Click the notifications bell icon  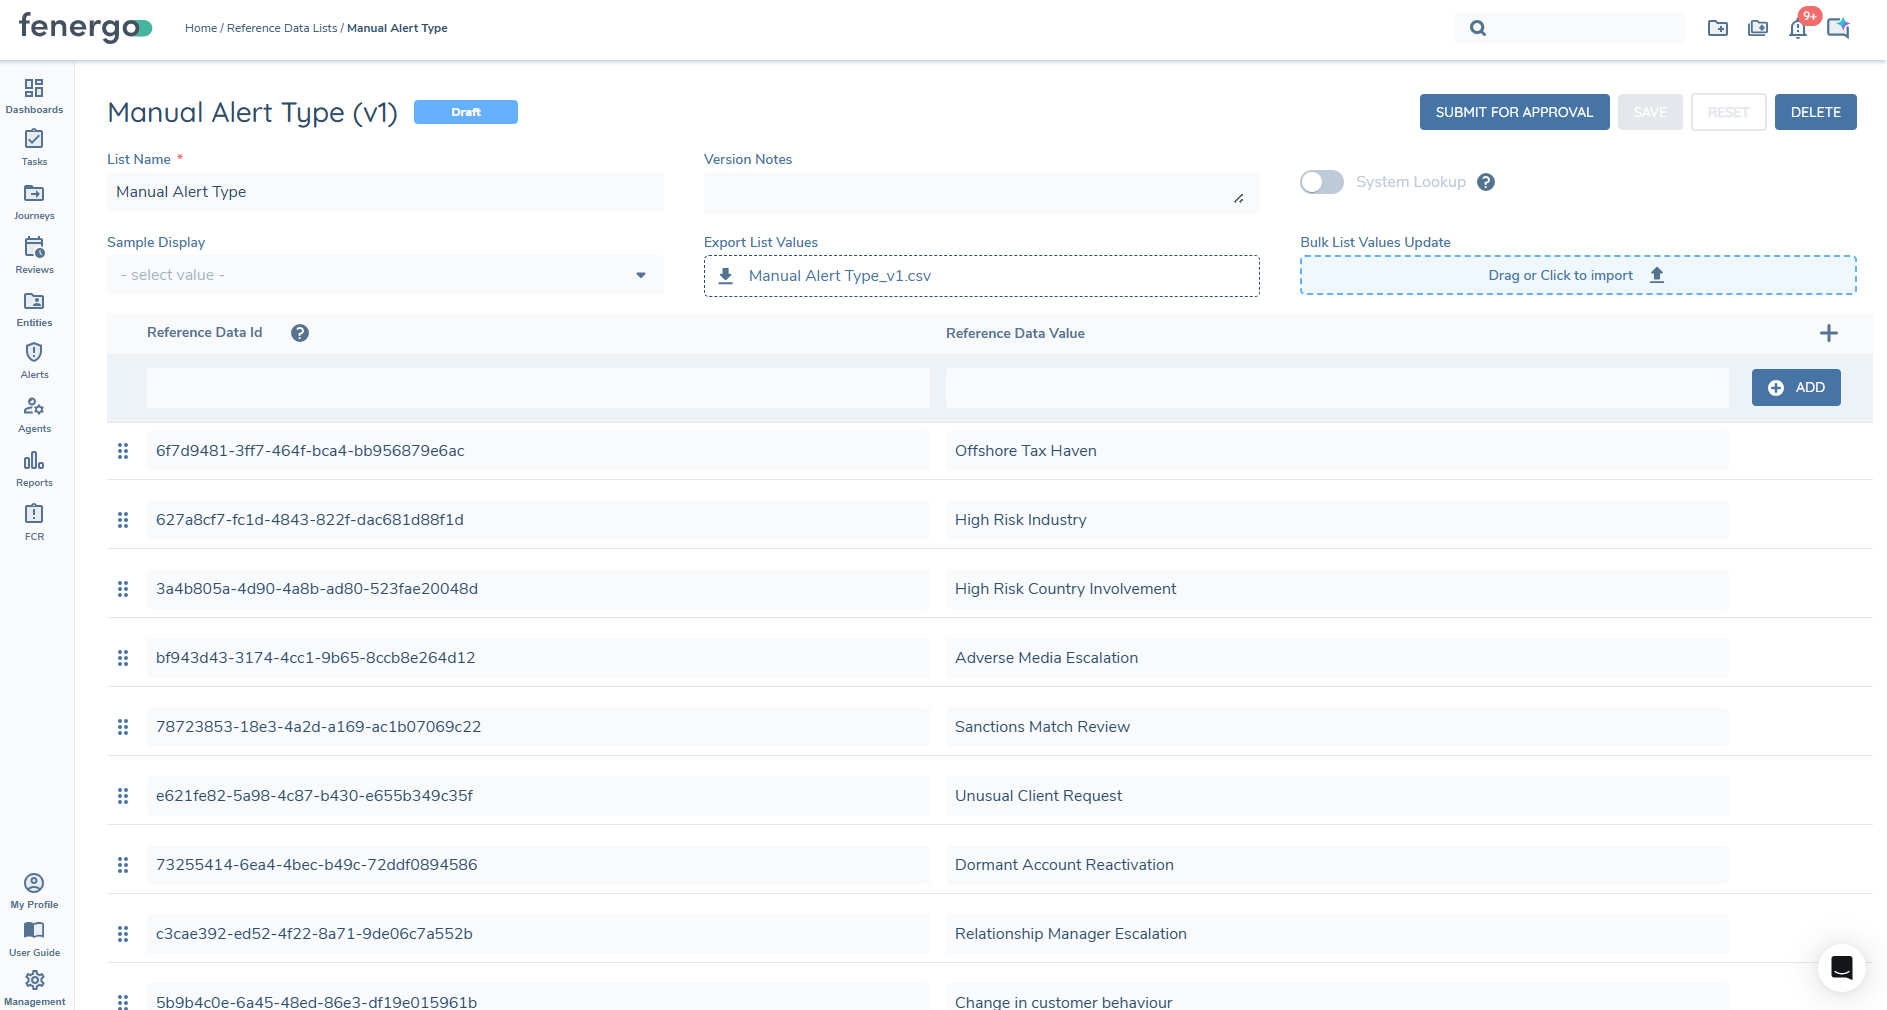pos(1798,28)
